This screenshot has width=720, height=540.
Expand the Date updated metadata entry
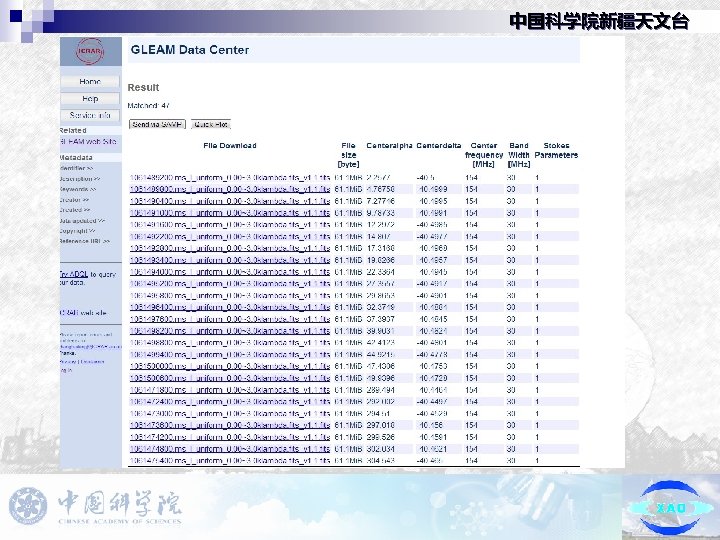(82, 220)
